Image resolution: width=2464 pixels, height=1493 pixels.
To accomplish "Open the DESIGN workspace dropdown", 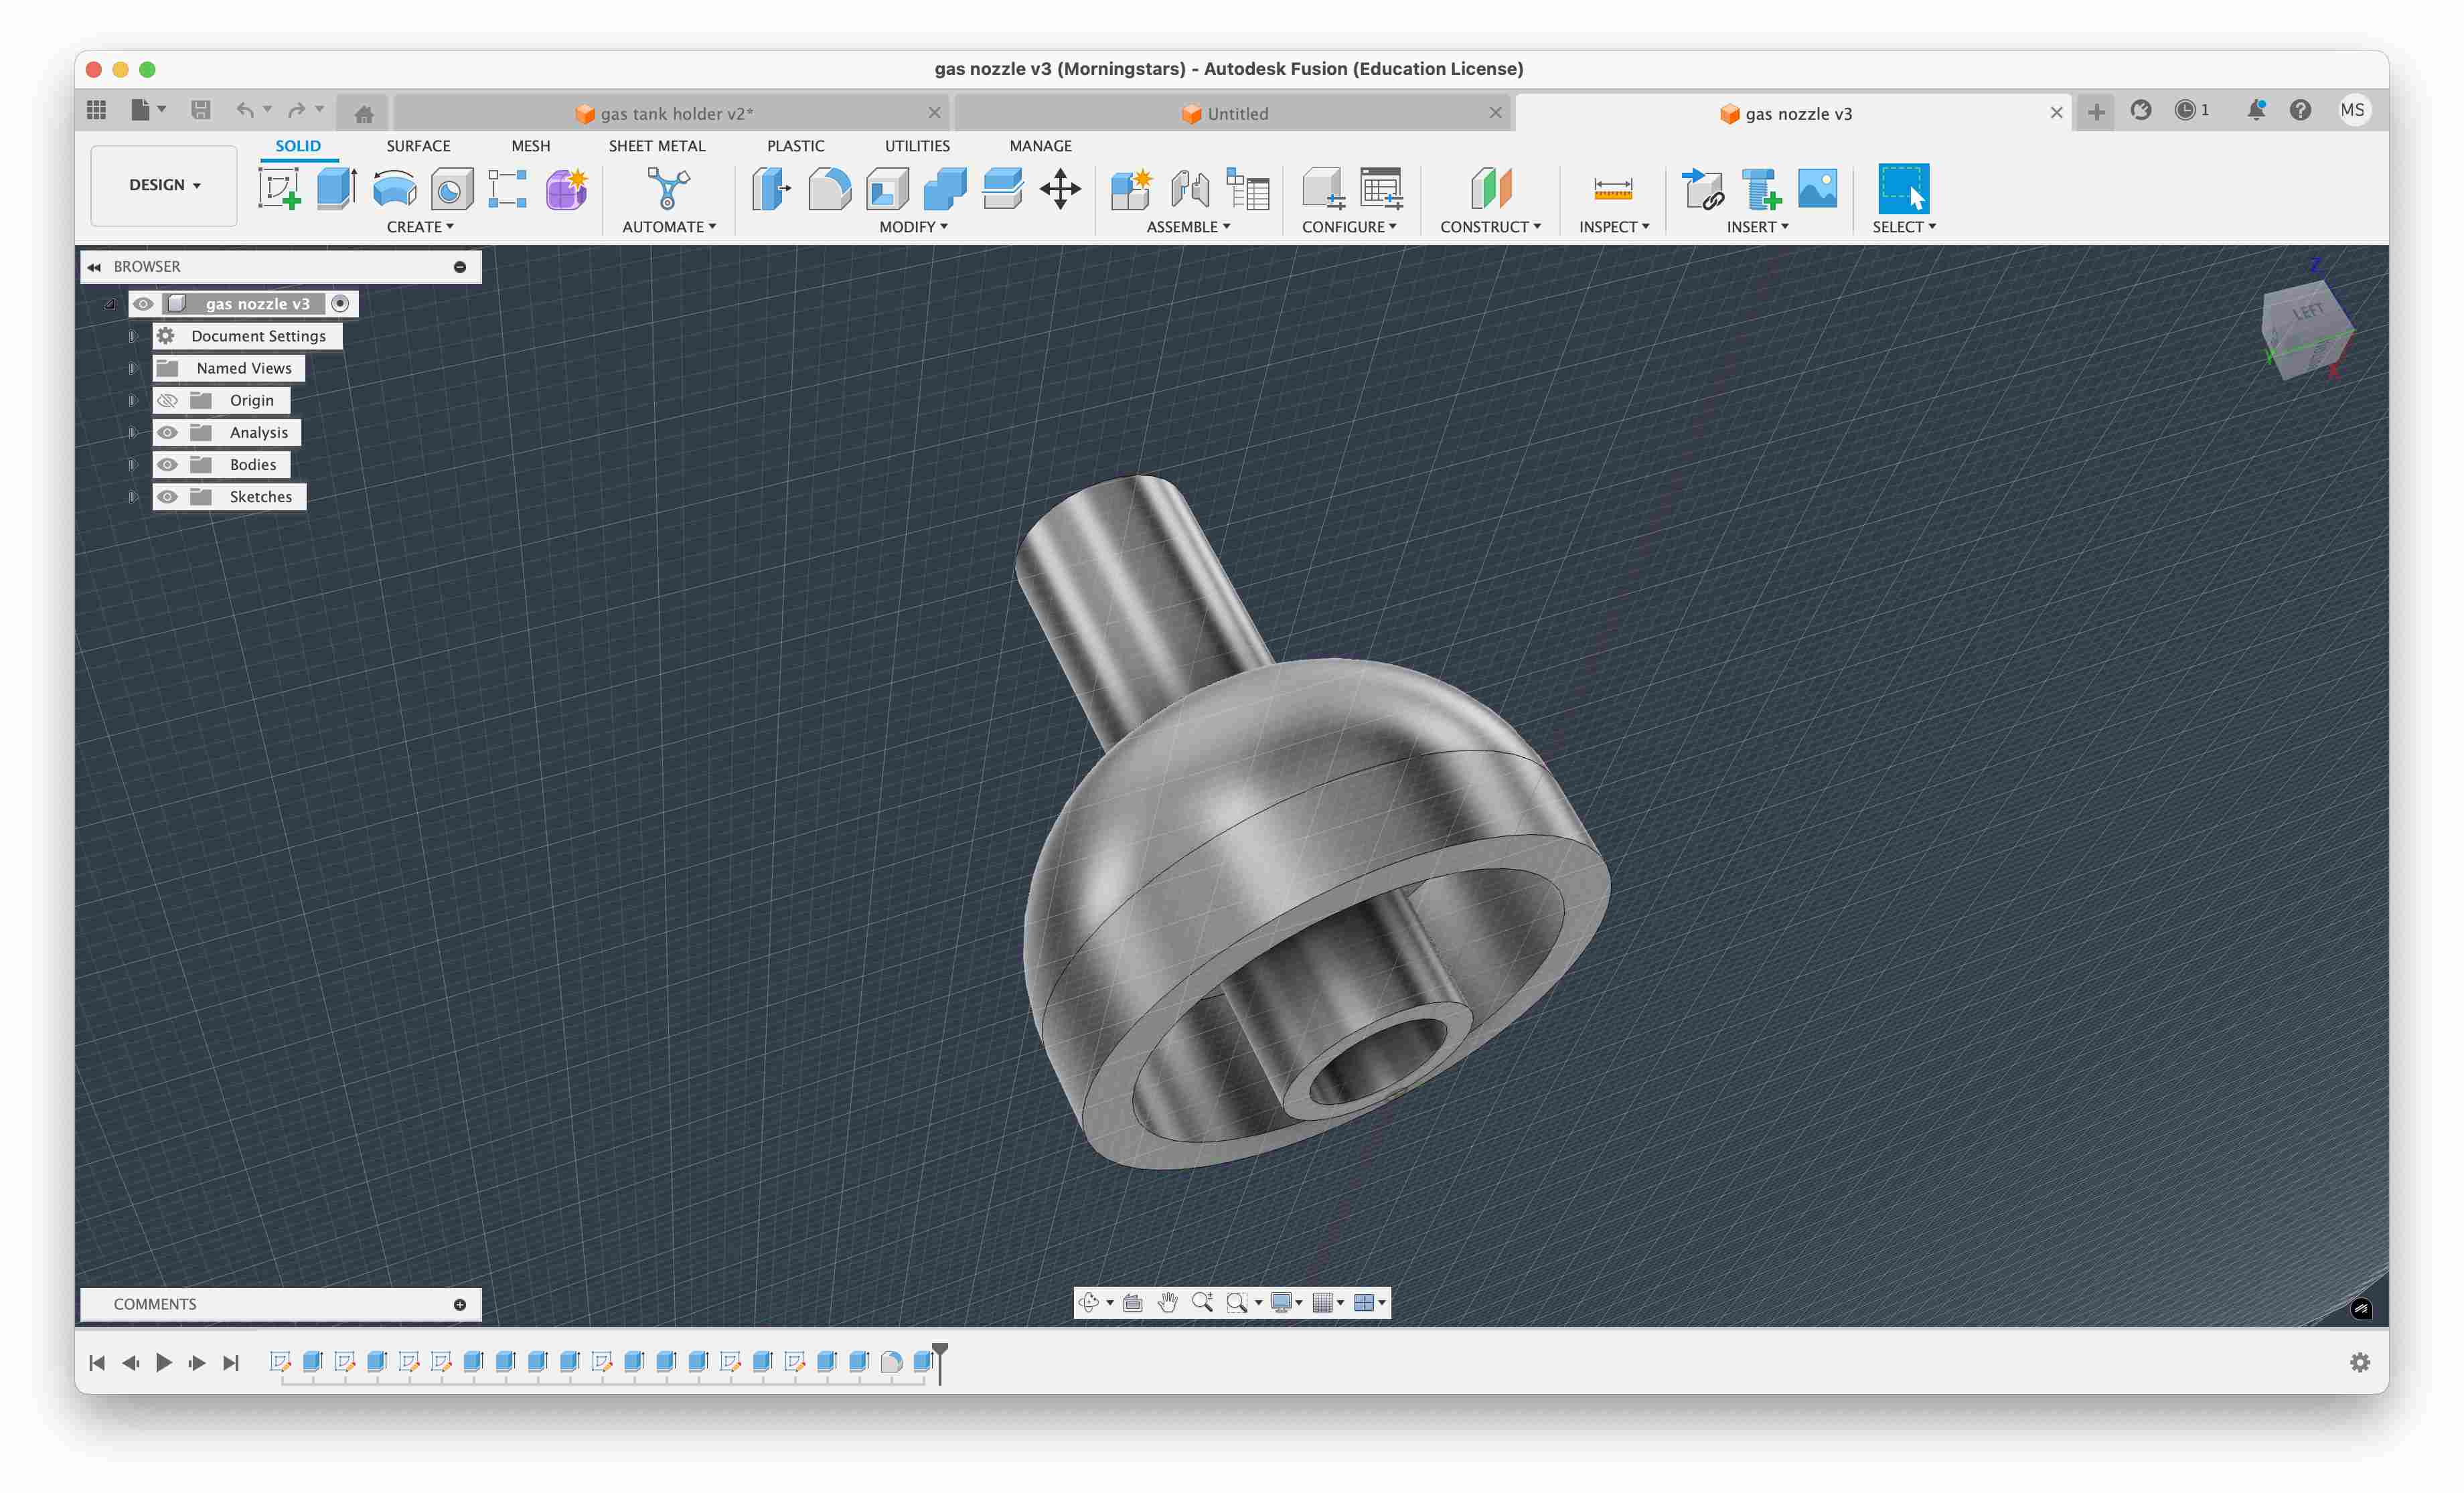I will click(164, 185).
